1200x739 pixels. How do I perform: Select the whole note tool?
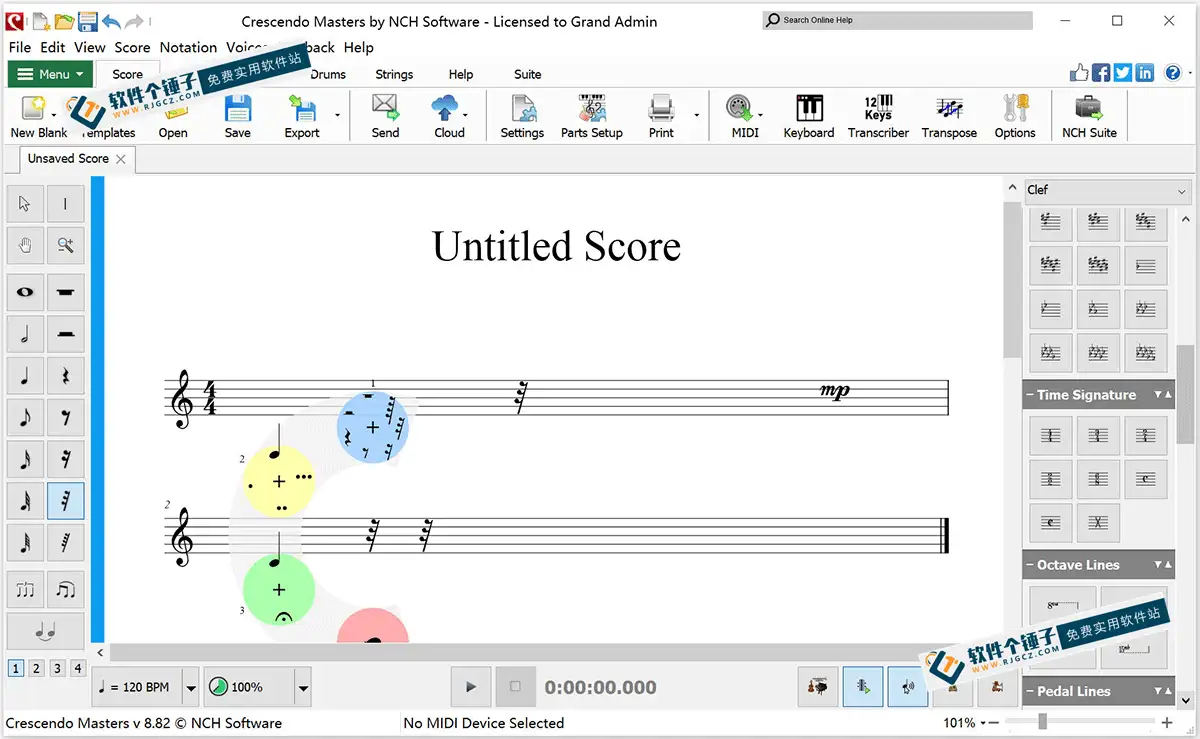pos(24,292)
